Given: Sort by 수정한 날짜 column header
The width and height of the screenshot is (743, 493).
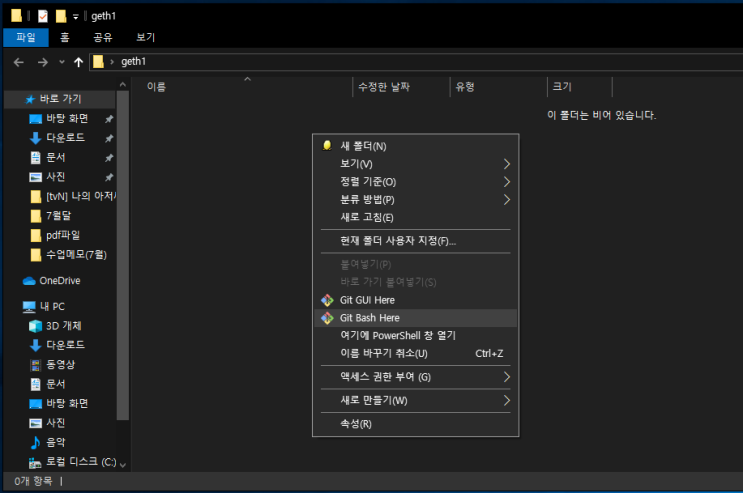Looking at the screenshot, I should tap(383, 87).
